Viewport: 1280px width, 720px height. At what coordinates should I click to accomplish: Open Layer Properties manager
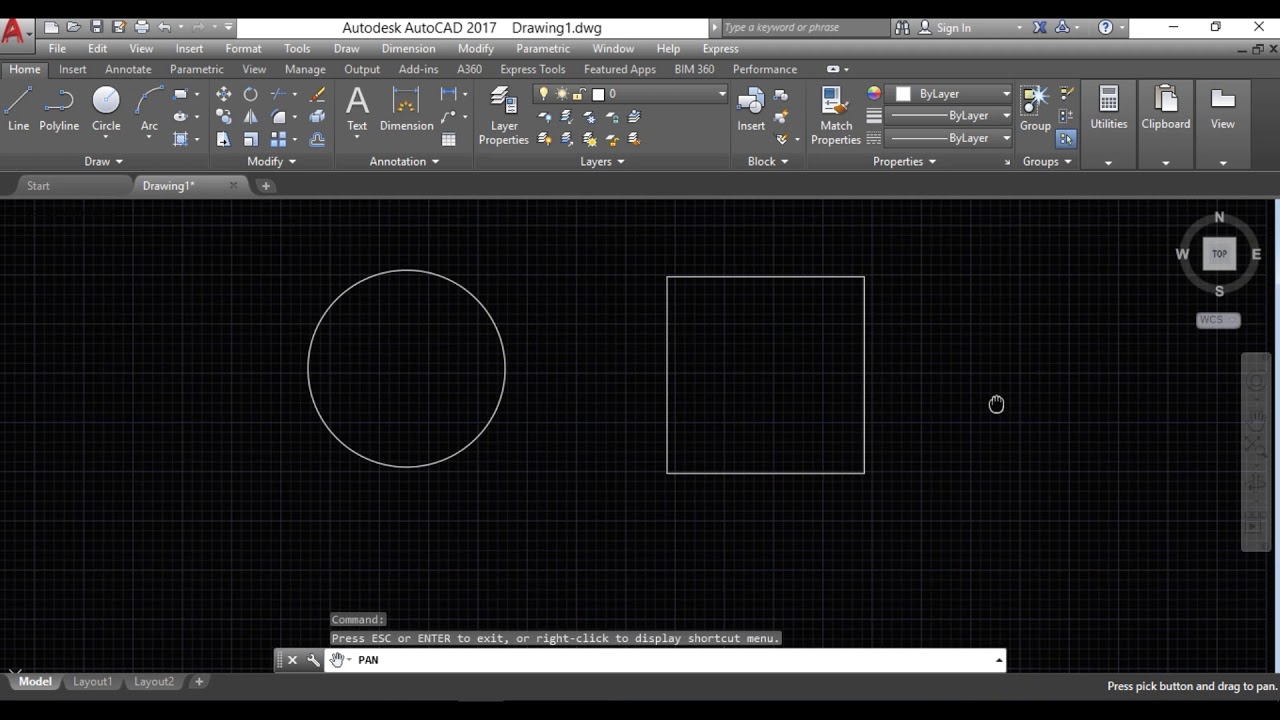pyautogui.click(x=503, y=116)
